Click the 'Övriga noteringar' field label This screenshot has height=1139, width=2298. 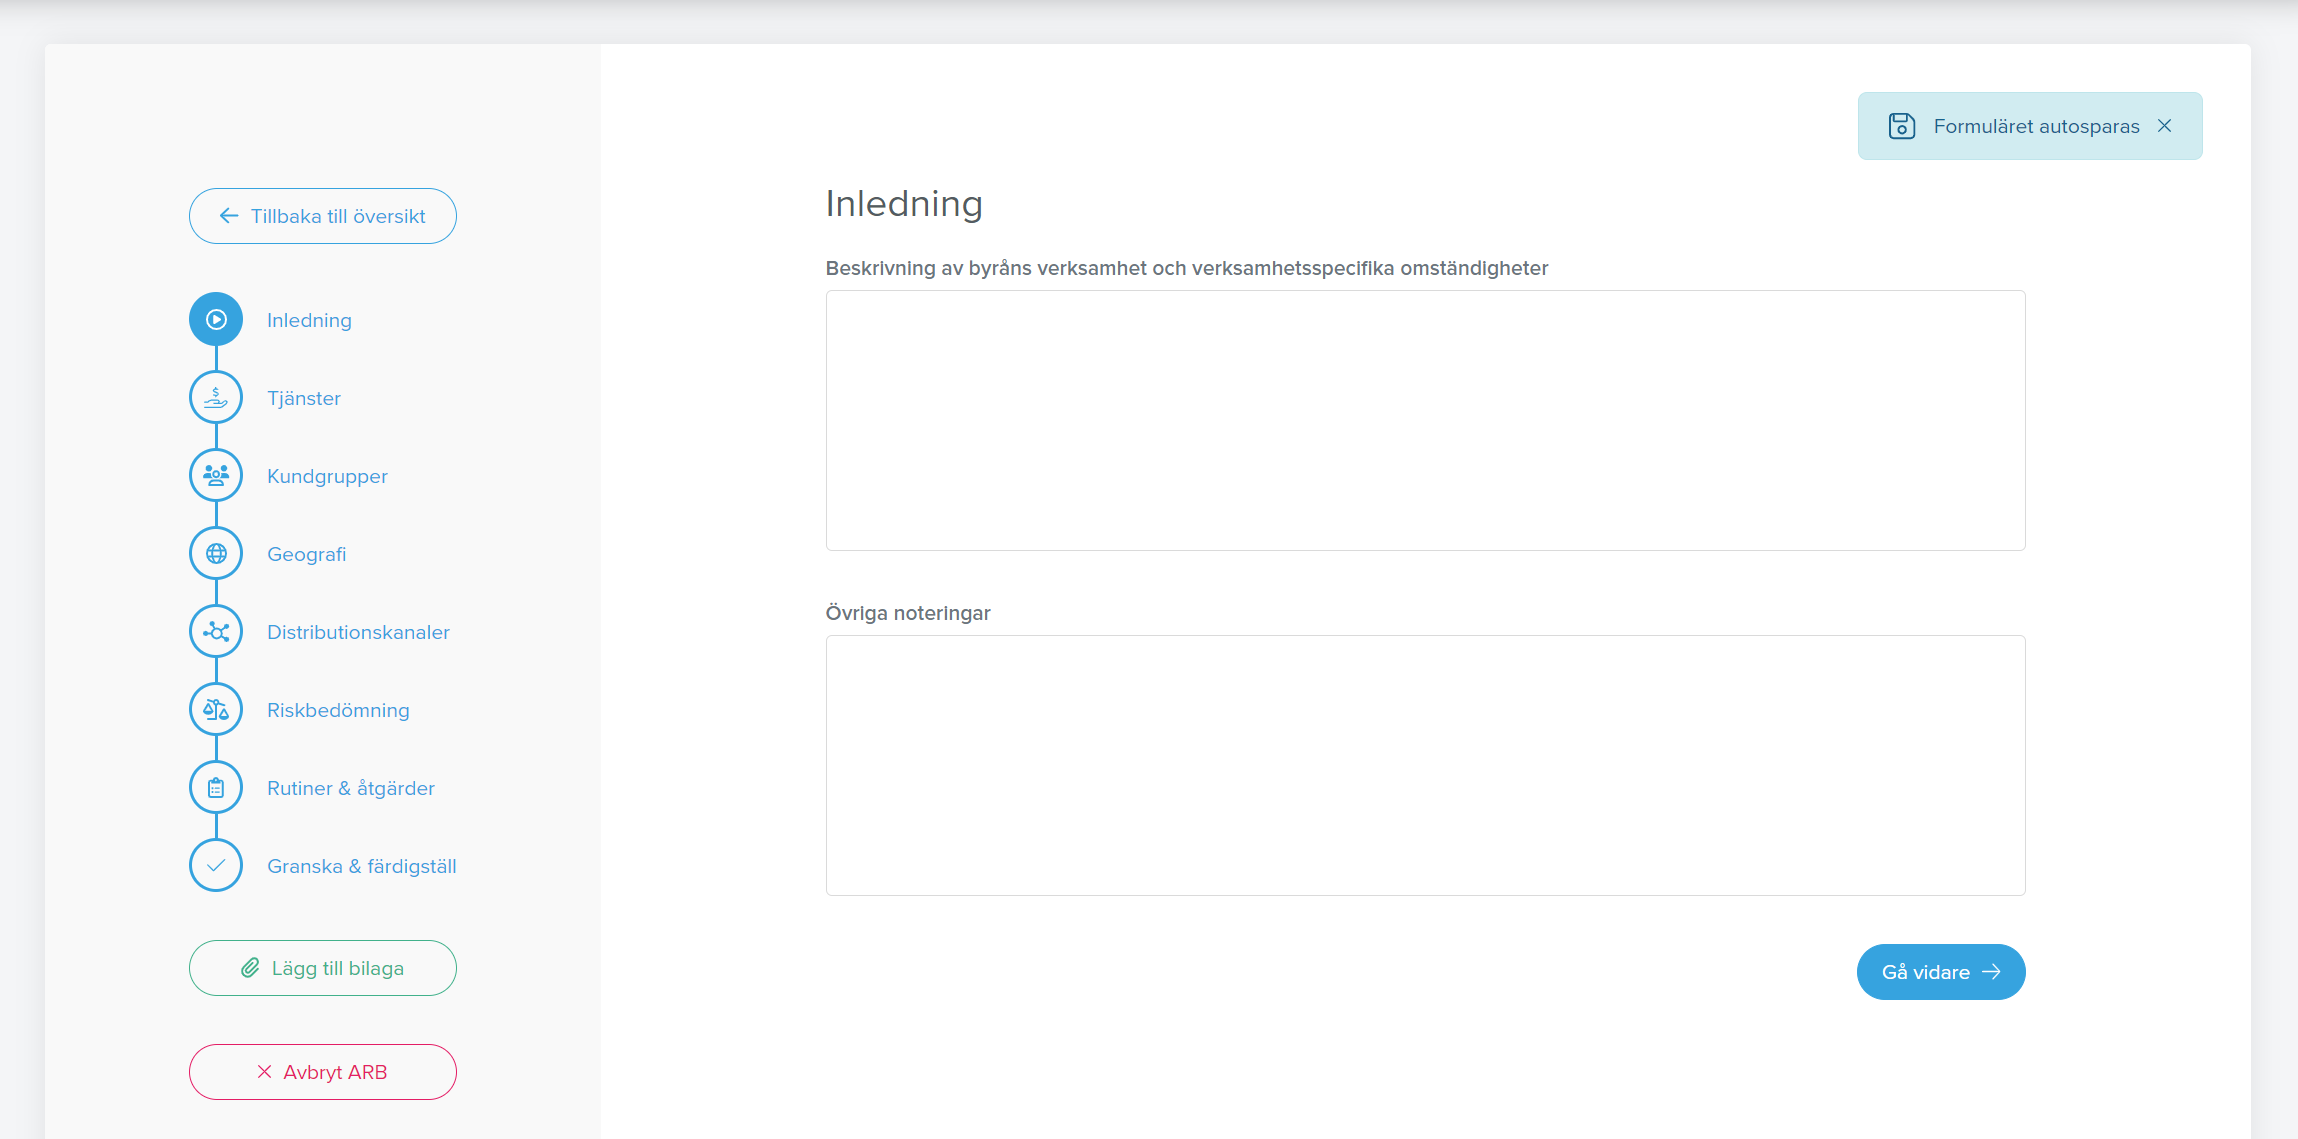point(908,613)
